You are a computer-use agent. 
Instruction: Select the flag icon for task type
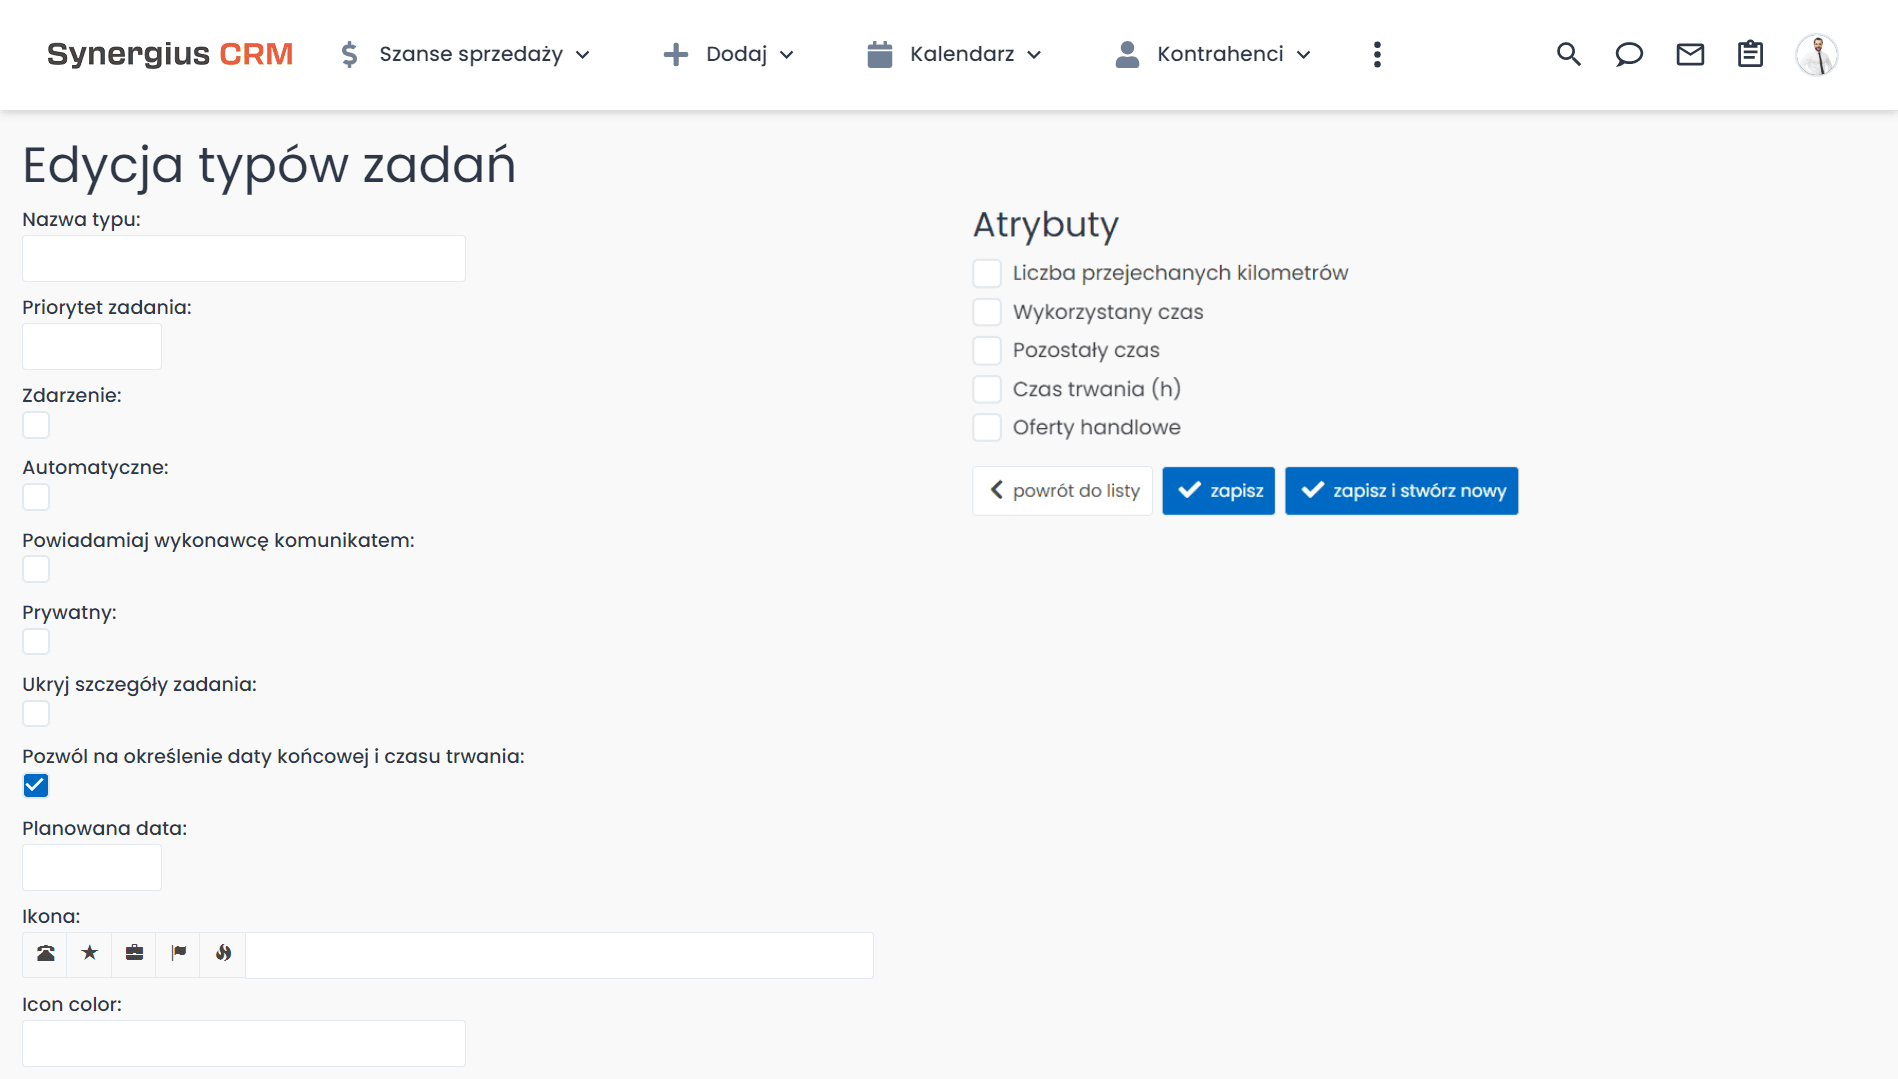tap(178, 955)
